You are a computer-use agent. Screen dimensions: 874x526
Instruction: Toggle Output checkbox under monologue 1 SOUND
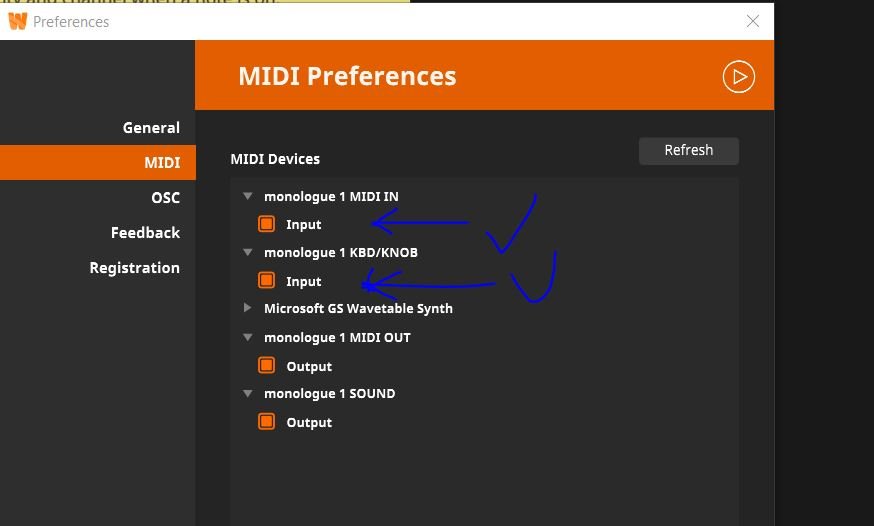(267, 422)
